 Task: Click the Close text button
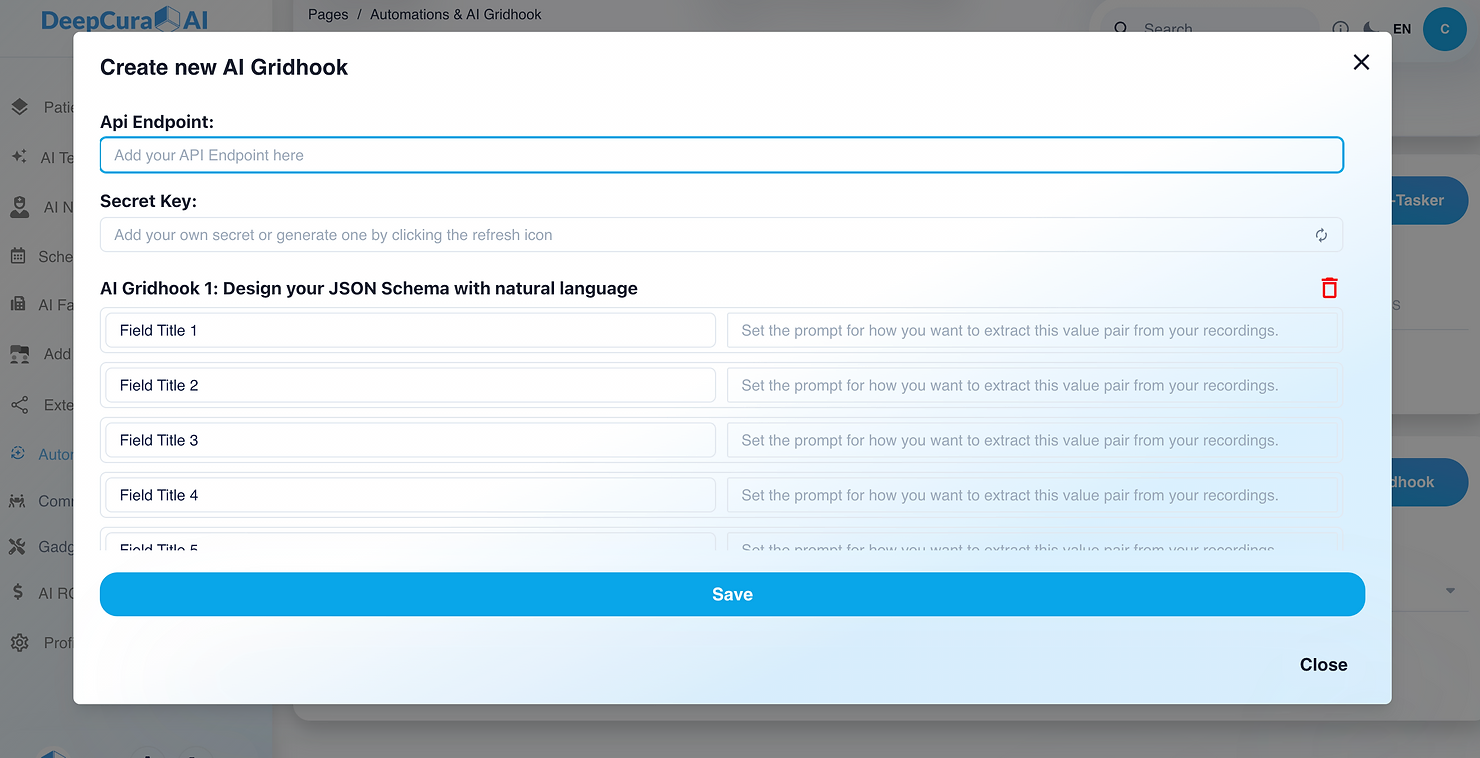1323,665
